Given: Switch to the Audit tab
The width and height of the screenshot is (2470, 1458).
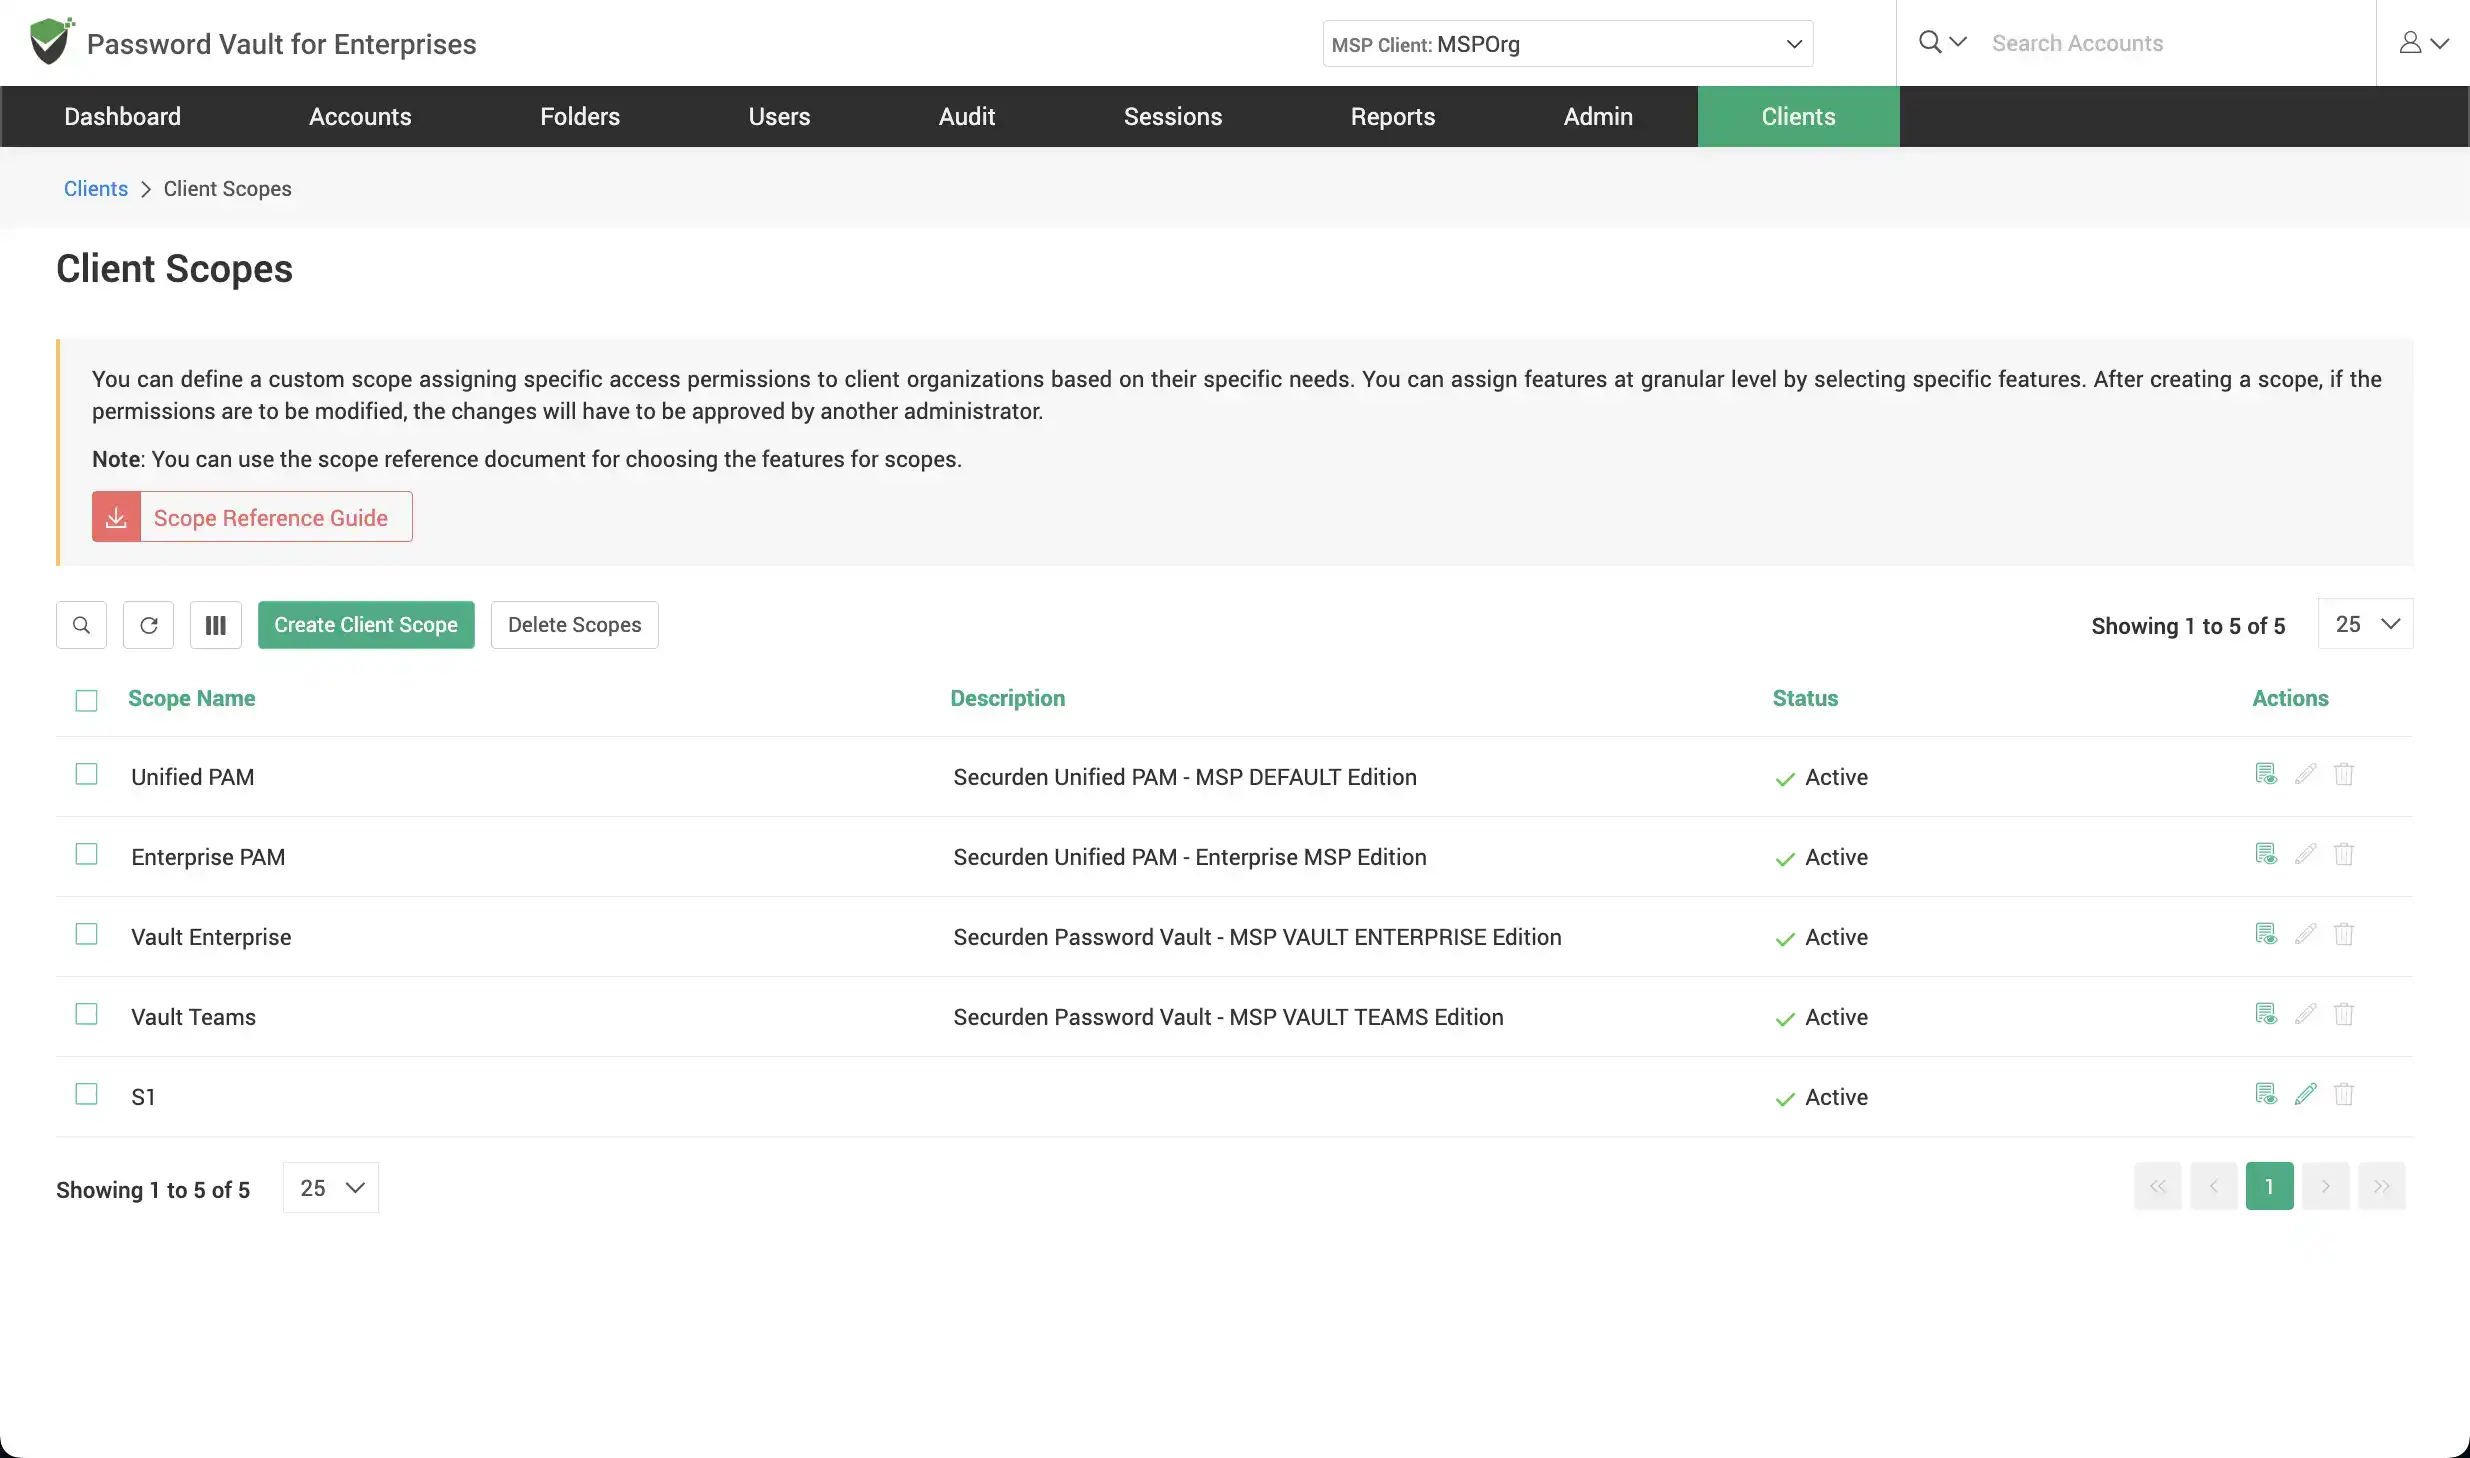Looking at the screenshot, I should pyautogui.click(x=967, y=116).
